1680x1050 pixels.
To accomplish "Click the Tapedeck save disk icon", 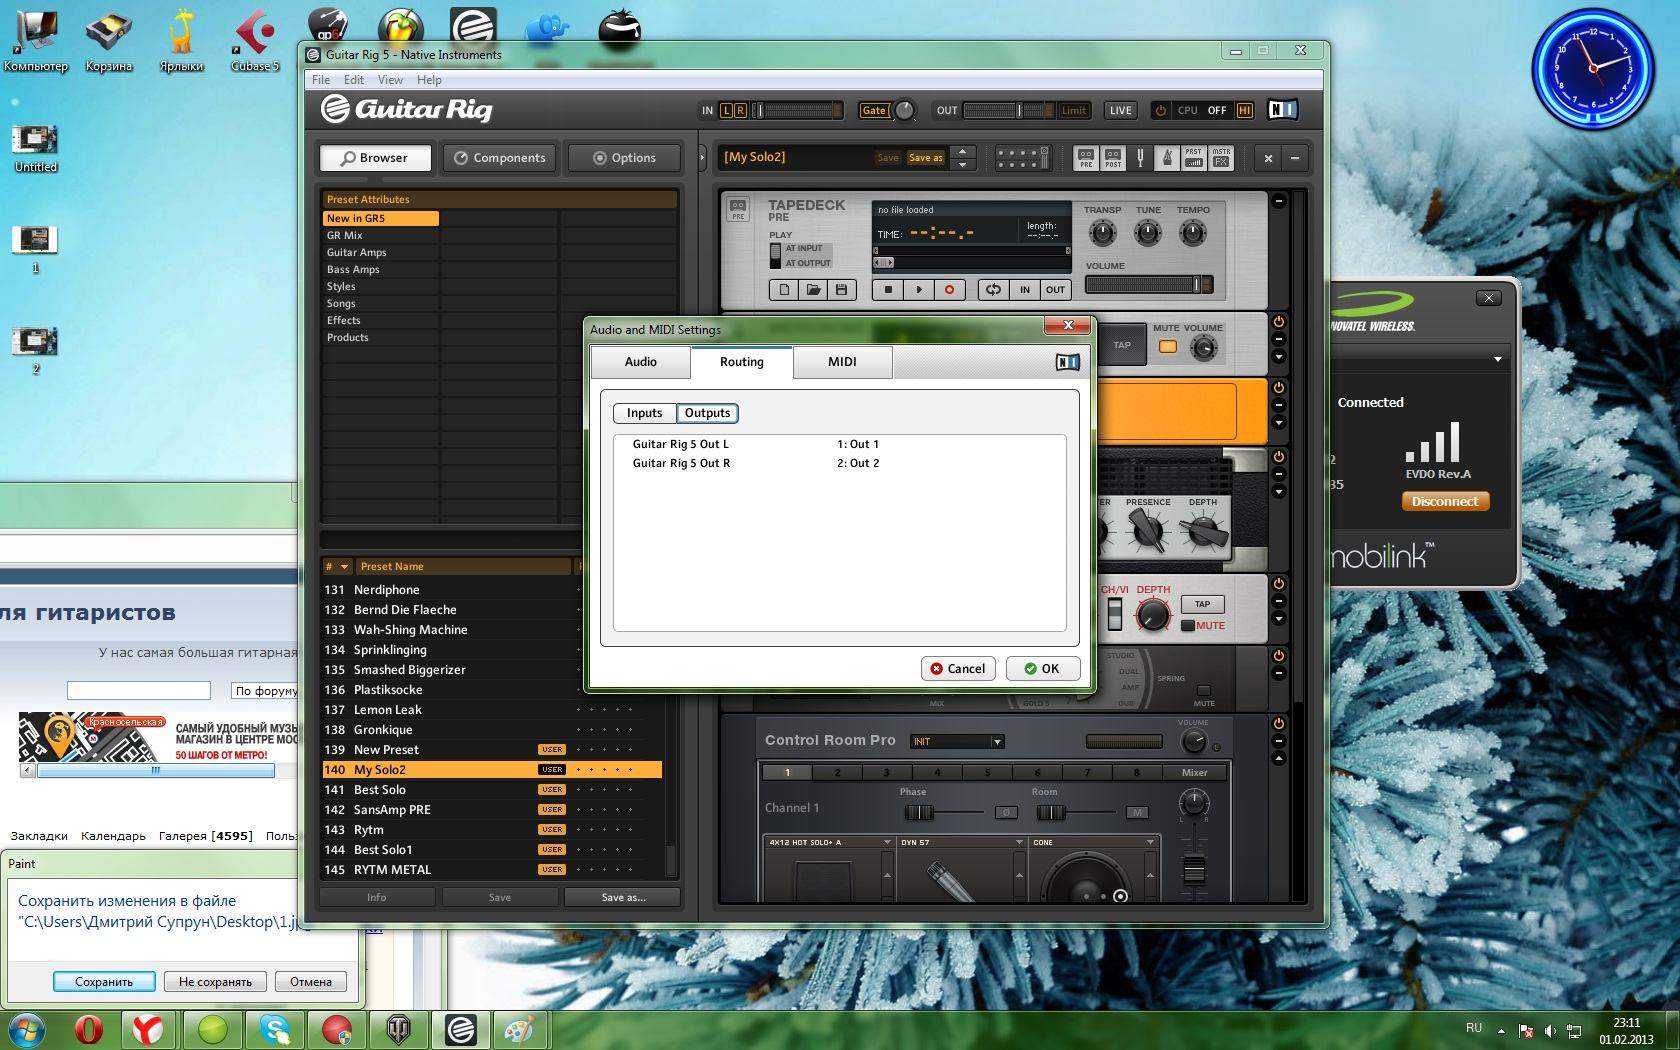I will coord(841,290).
